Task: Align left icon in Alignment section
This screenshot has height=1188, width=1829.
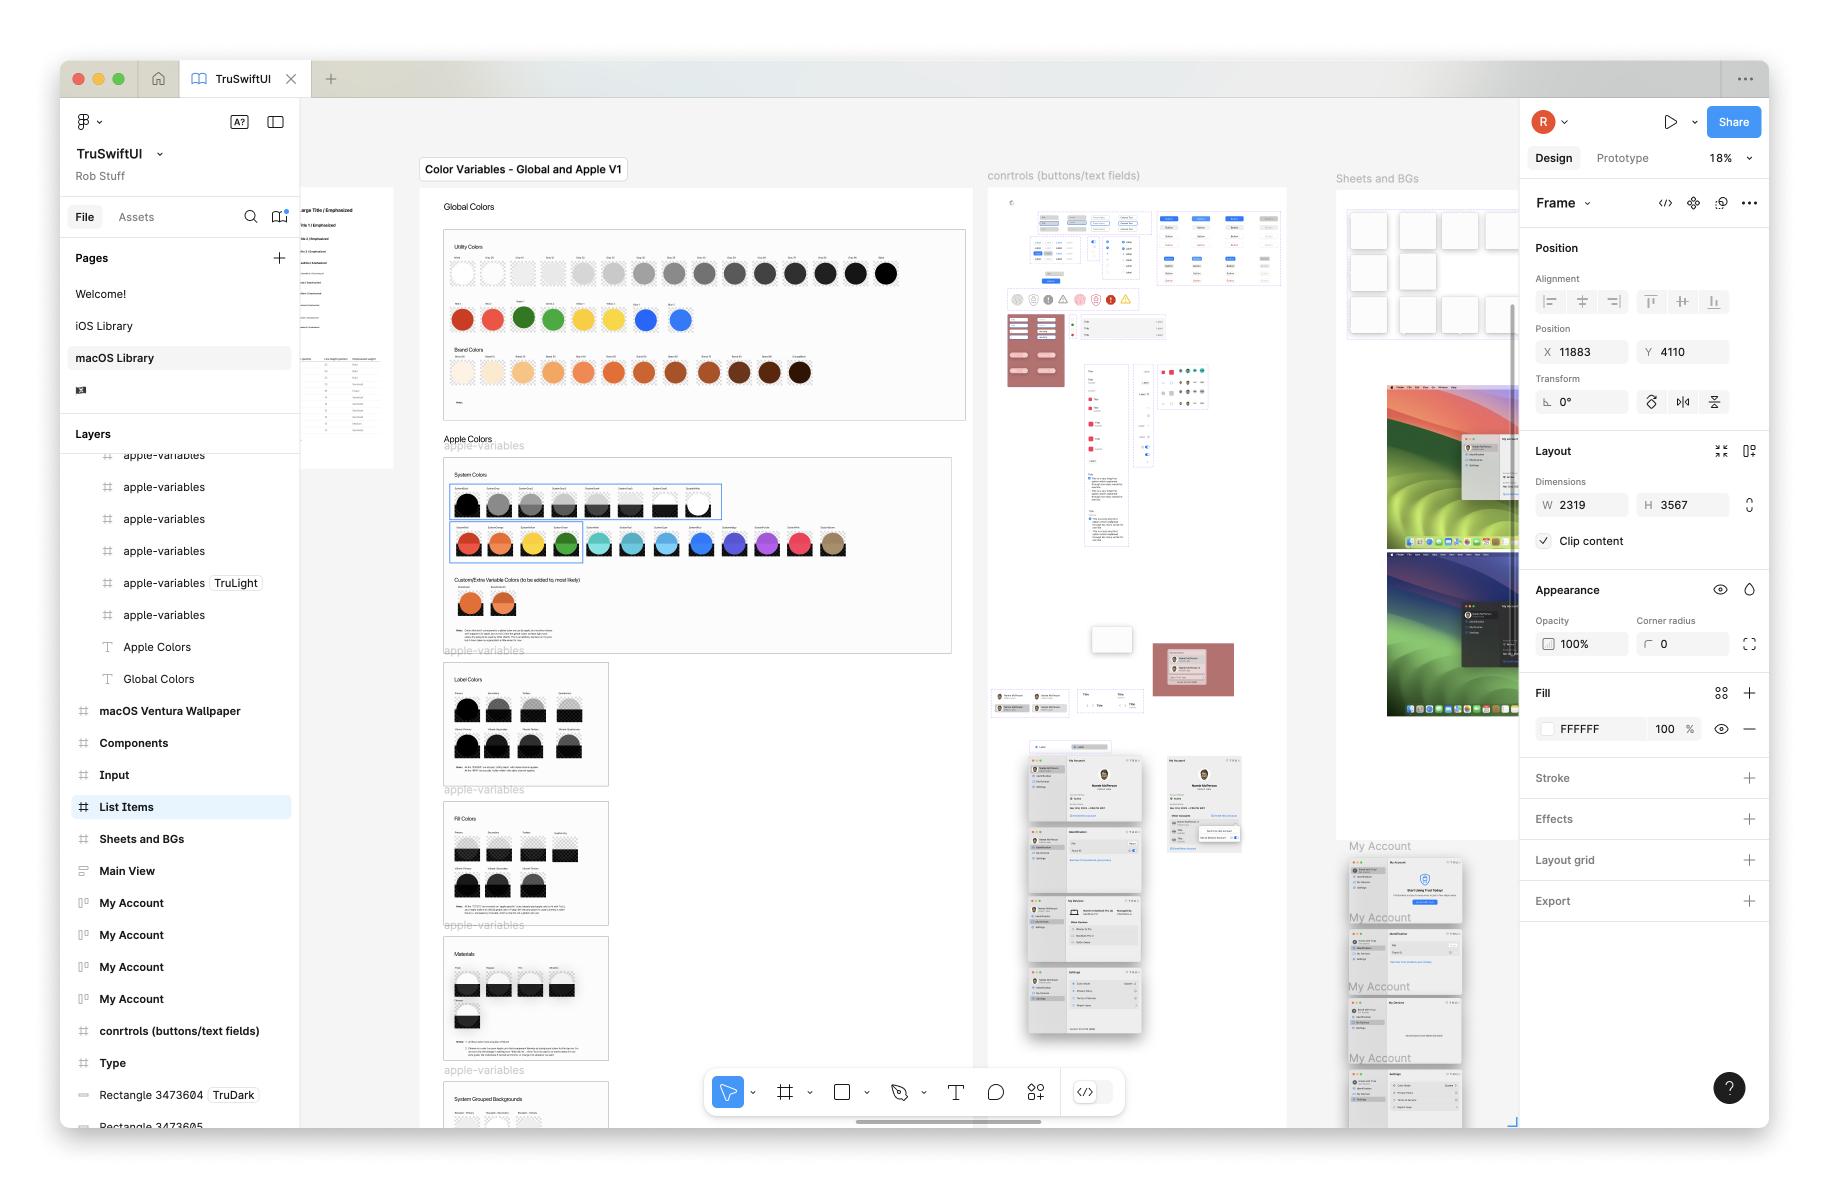Action: point(1550,302)
